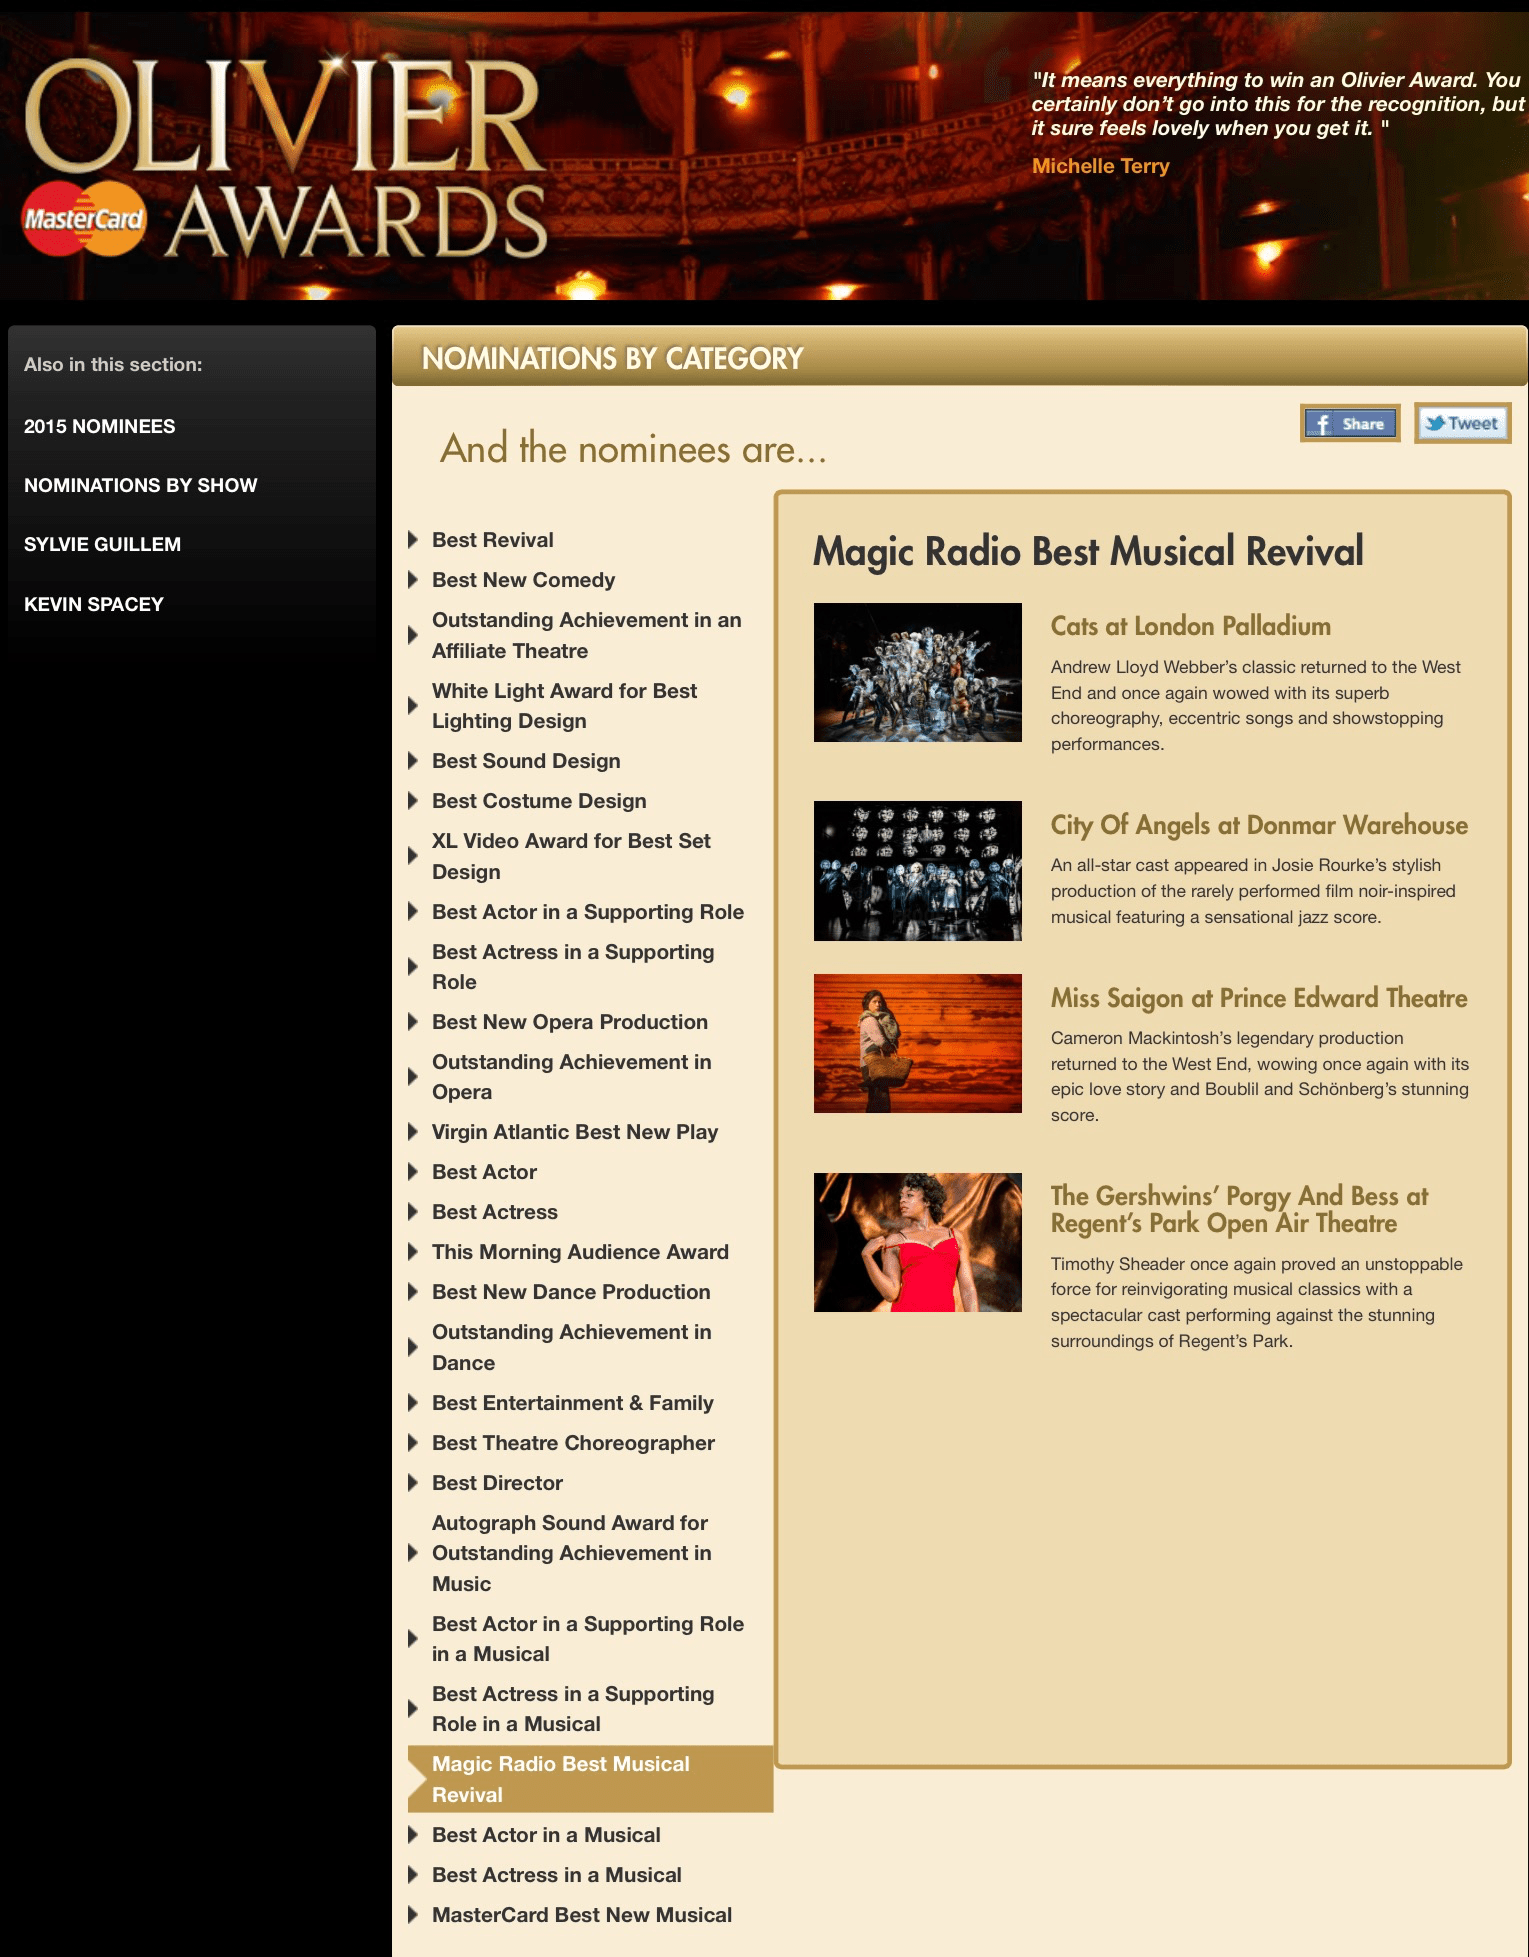Open the City Of Angels thumbnail image
This screenshot has height=1957, width=1529.
coord(917,870)
